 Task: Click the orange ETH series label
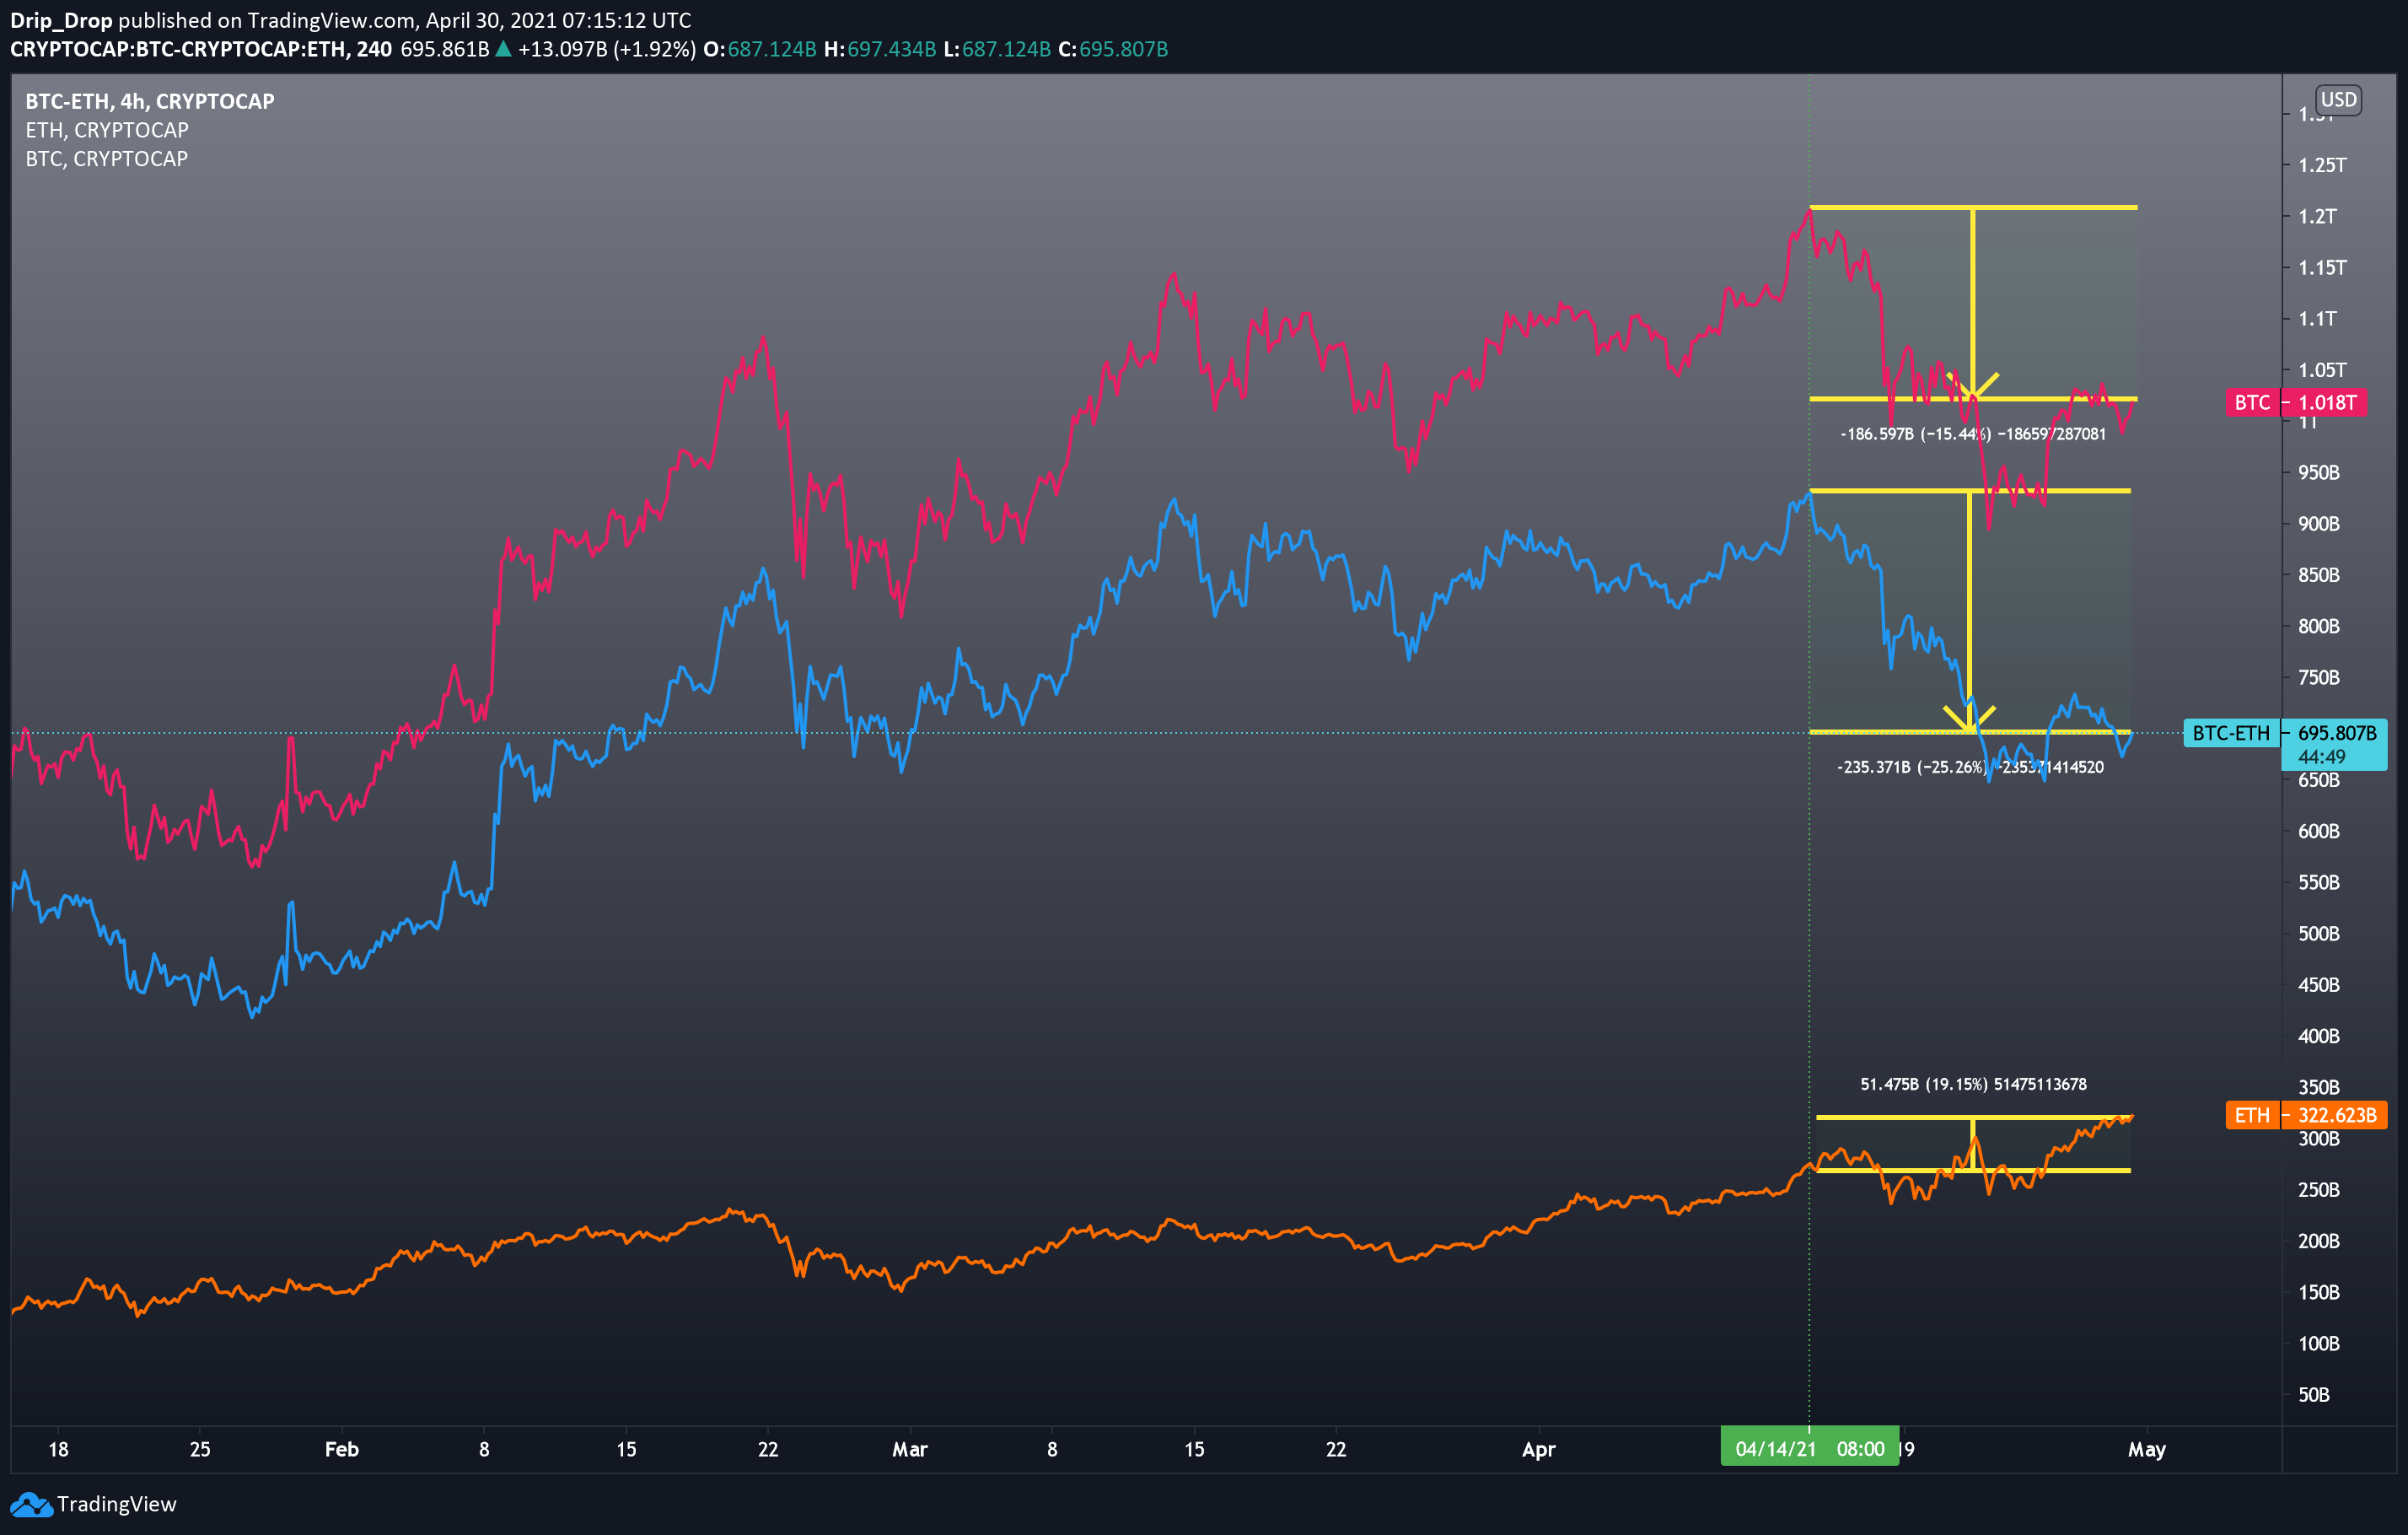[2252, 1115]
